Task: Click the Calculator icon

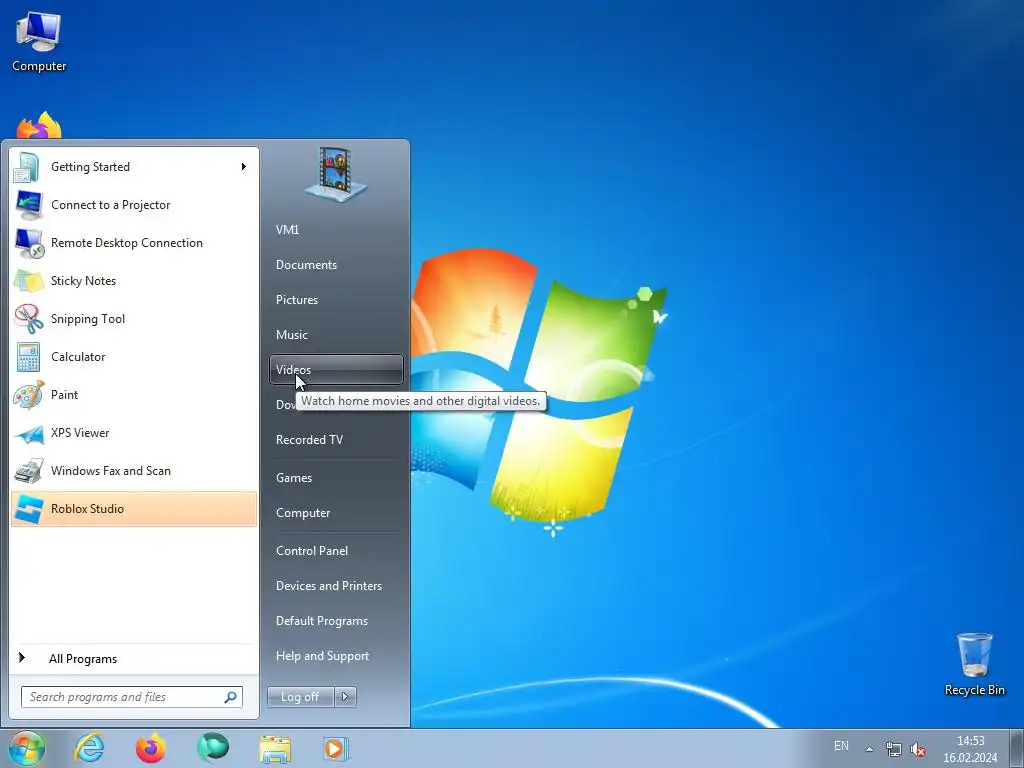Action: point(29,357)
